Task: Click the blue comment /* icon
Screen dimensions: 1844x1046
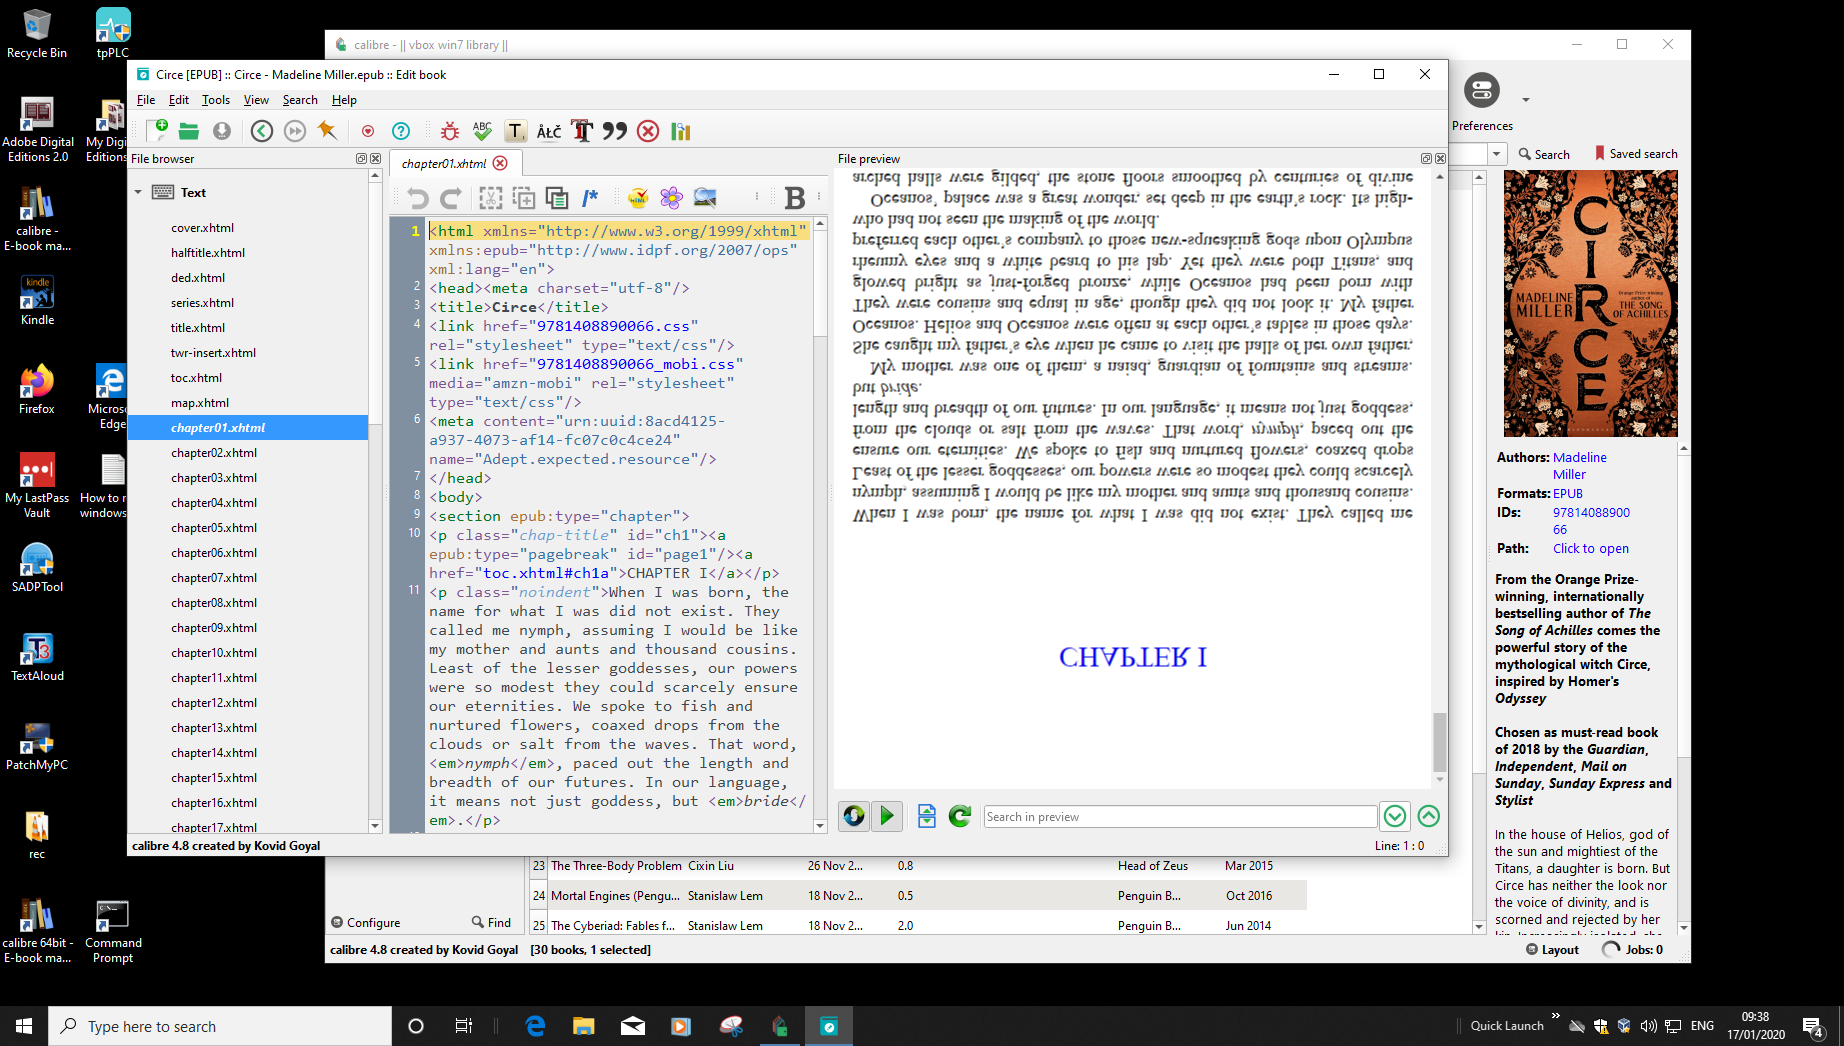Action: tap(590, 198)
